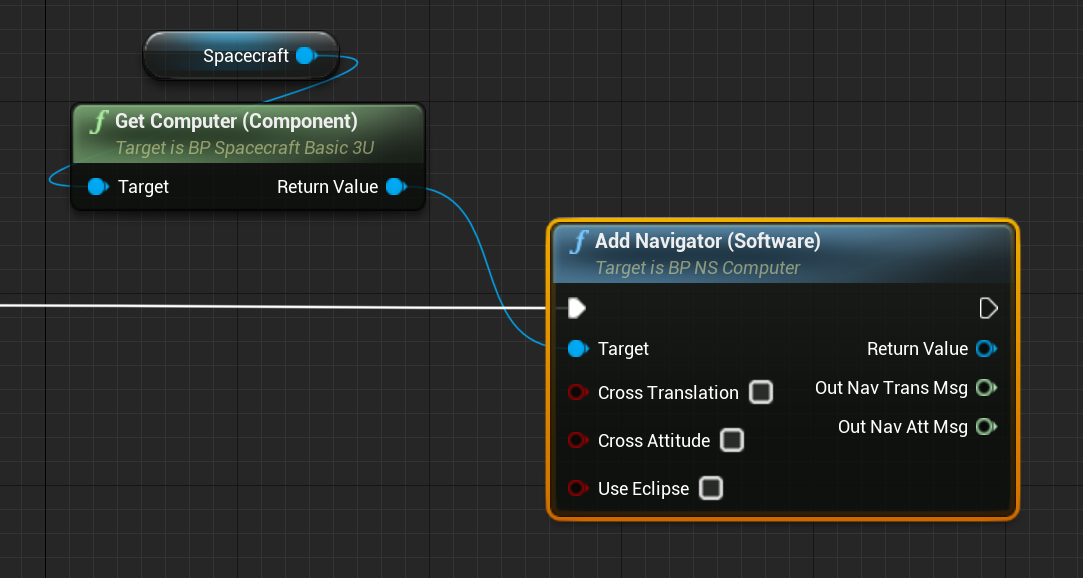Viewport: 1083px width, 578px height.
Task: Click the Use Eclipse boolean input pin
Action: [x=577, y=489]
